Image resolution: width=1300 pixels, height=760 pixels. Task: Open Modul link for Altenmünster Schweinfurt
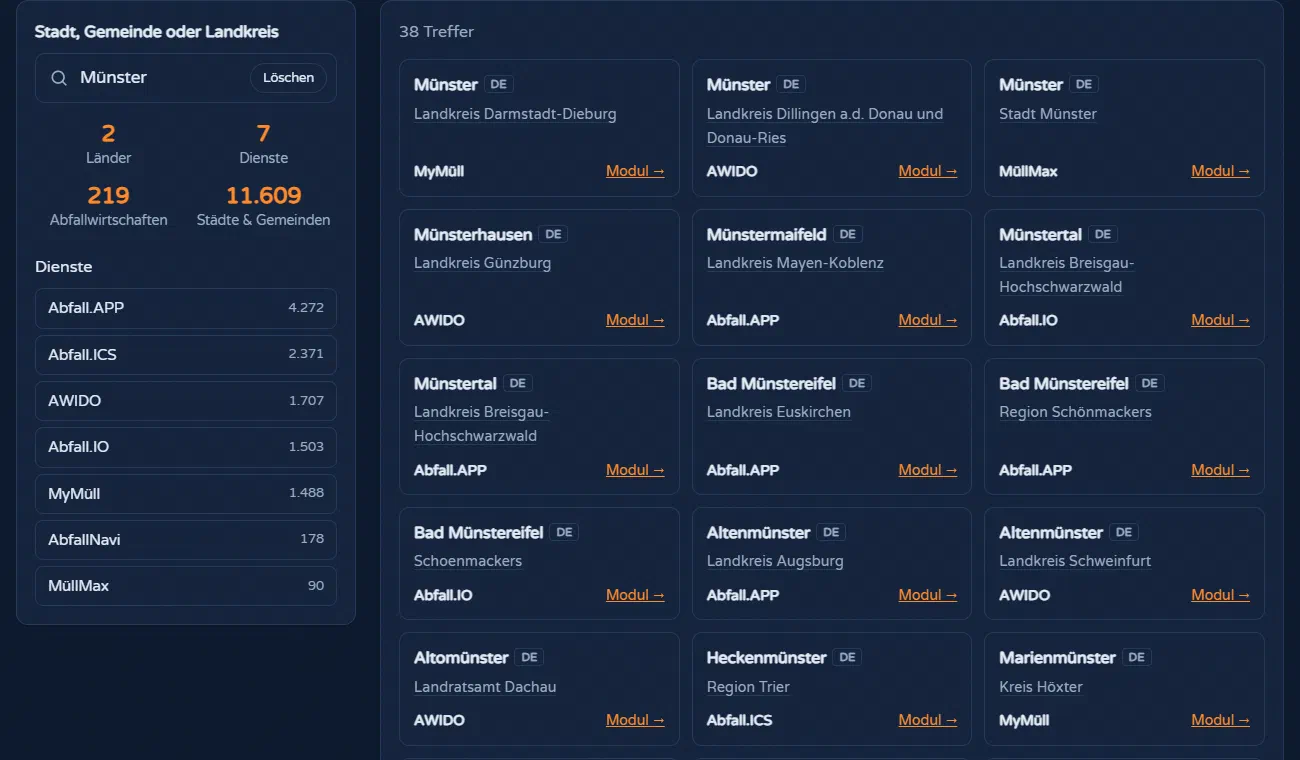coord(1220,595)
